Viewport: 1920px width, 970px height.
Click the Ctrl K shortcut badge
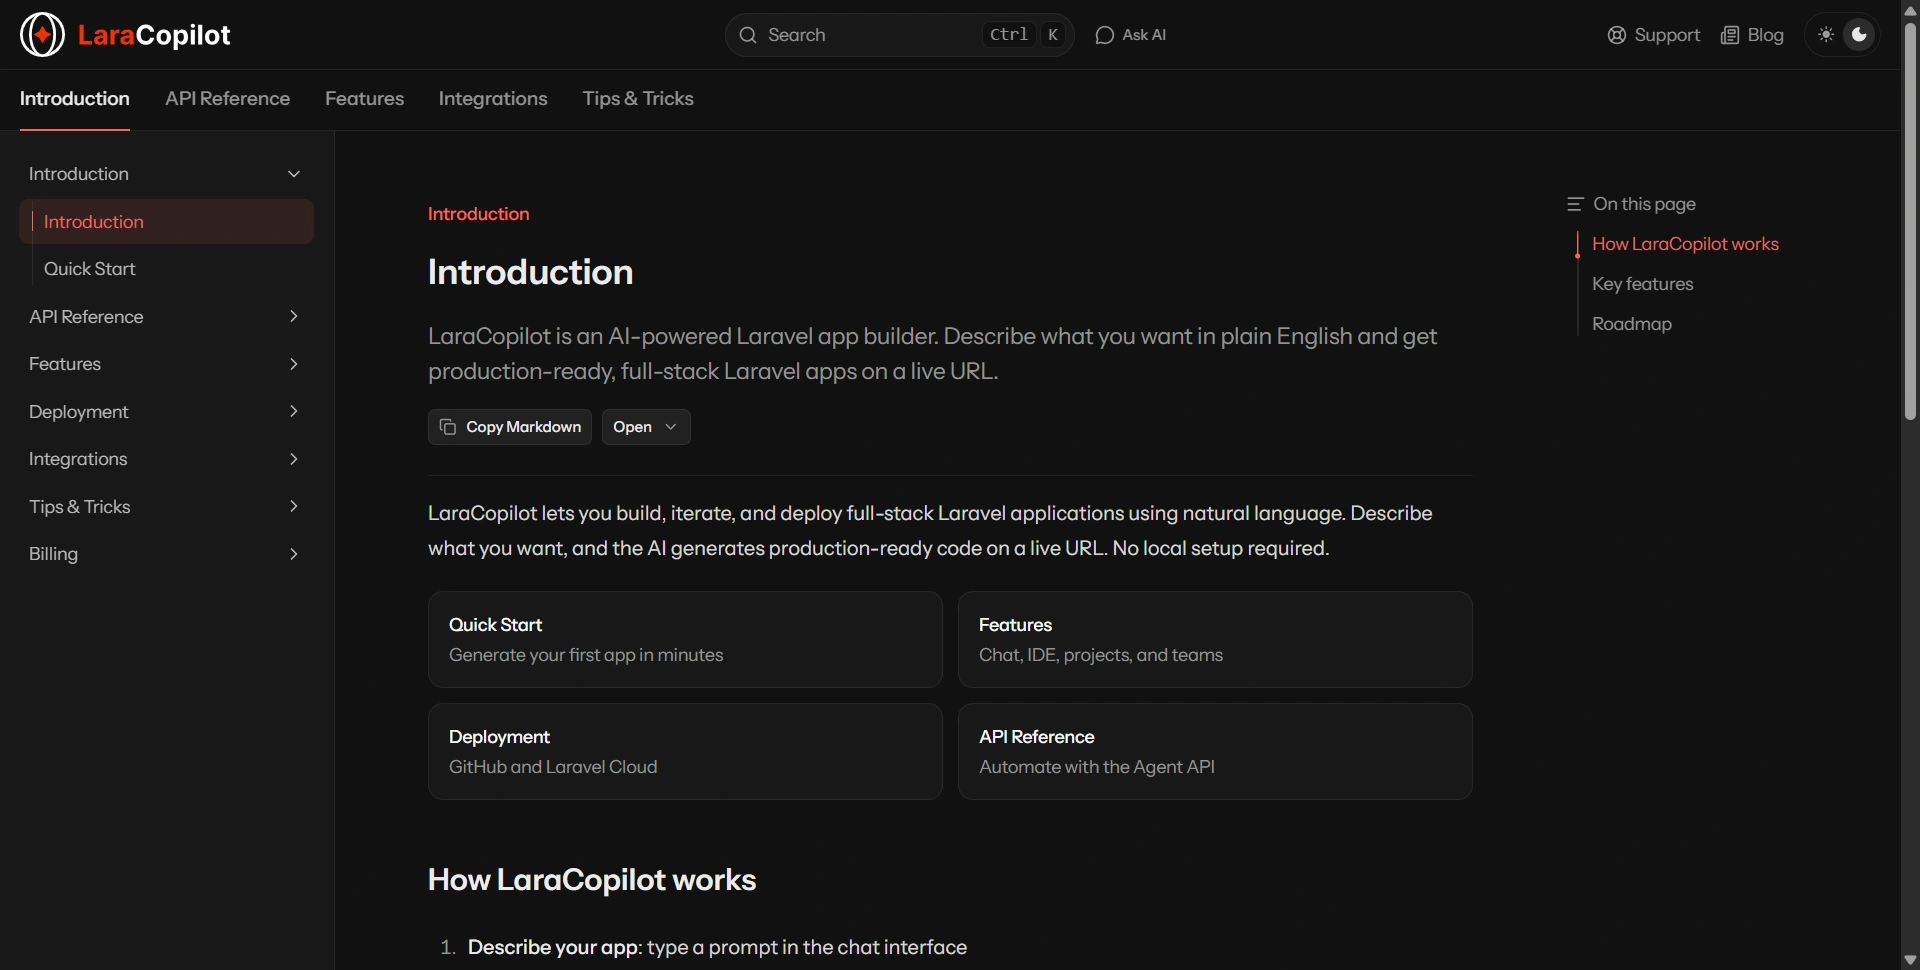[x=1024, y=35]
